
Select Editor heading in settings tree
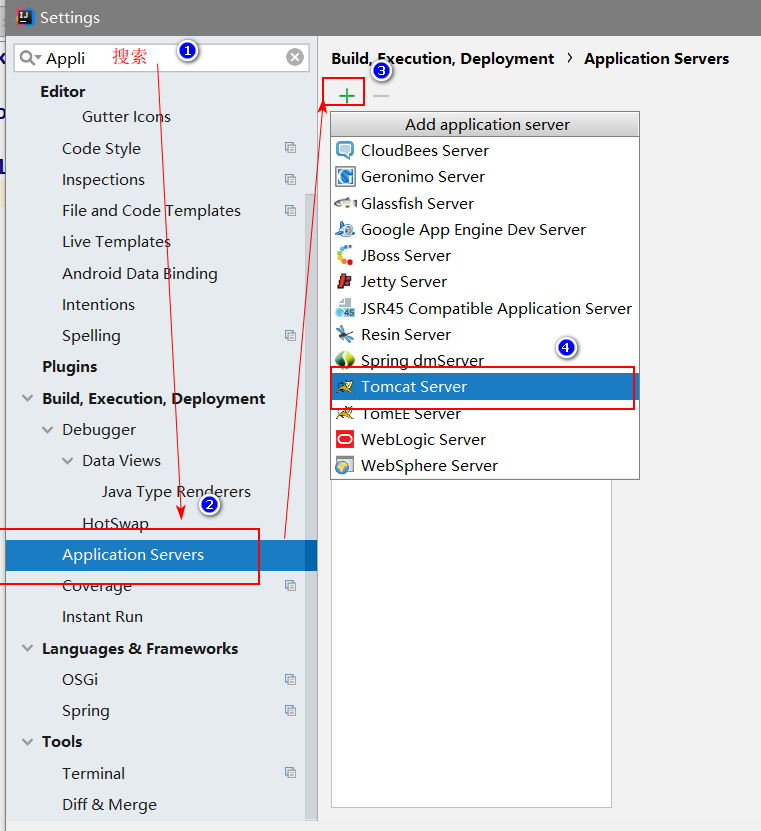click(x=63, y=92)
